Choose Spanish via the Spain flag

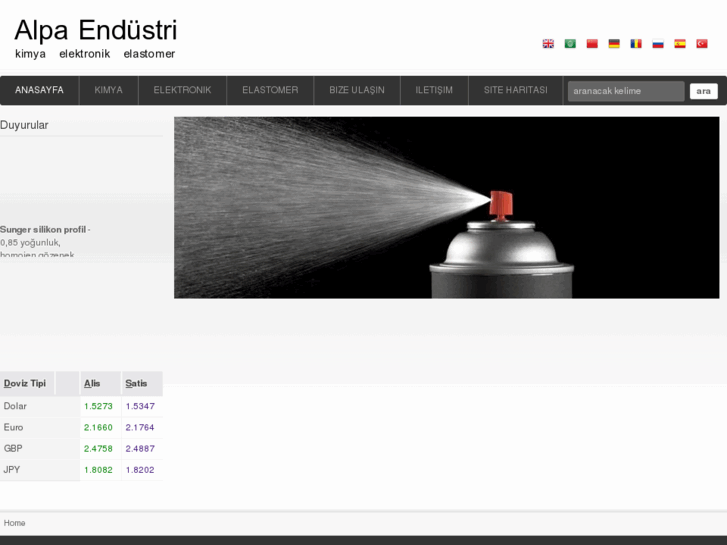680,44
